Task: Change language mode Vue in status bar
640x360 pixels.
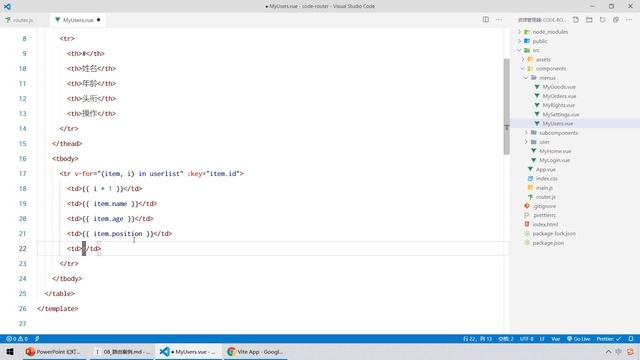Action: pos(556,339)
